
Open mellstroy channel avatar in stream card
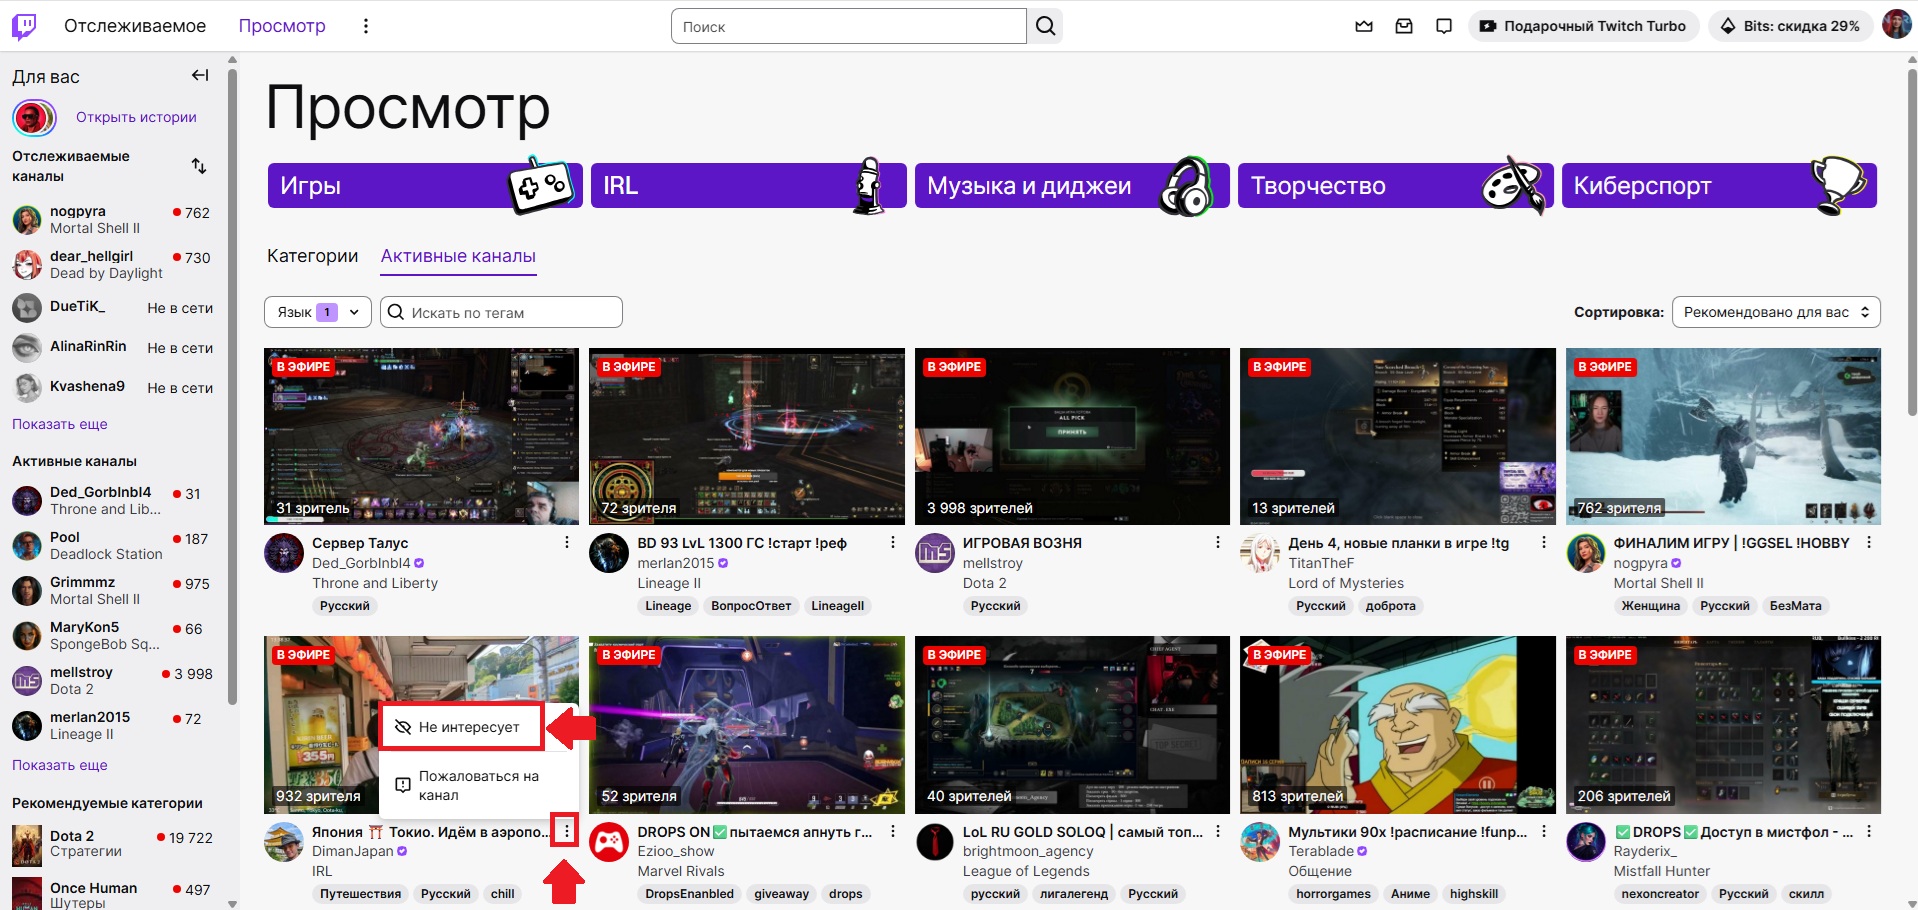[935, 553]
